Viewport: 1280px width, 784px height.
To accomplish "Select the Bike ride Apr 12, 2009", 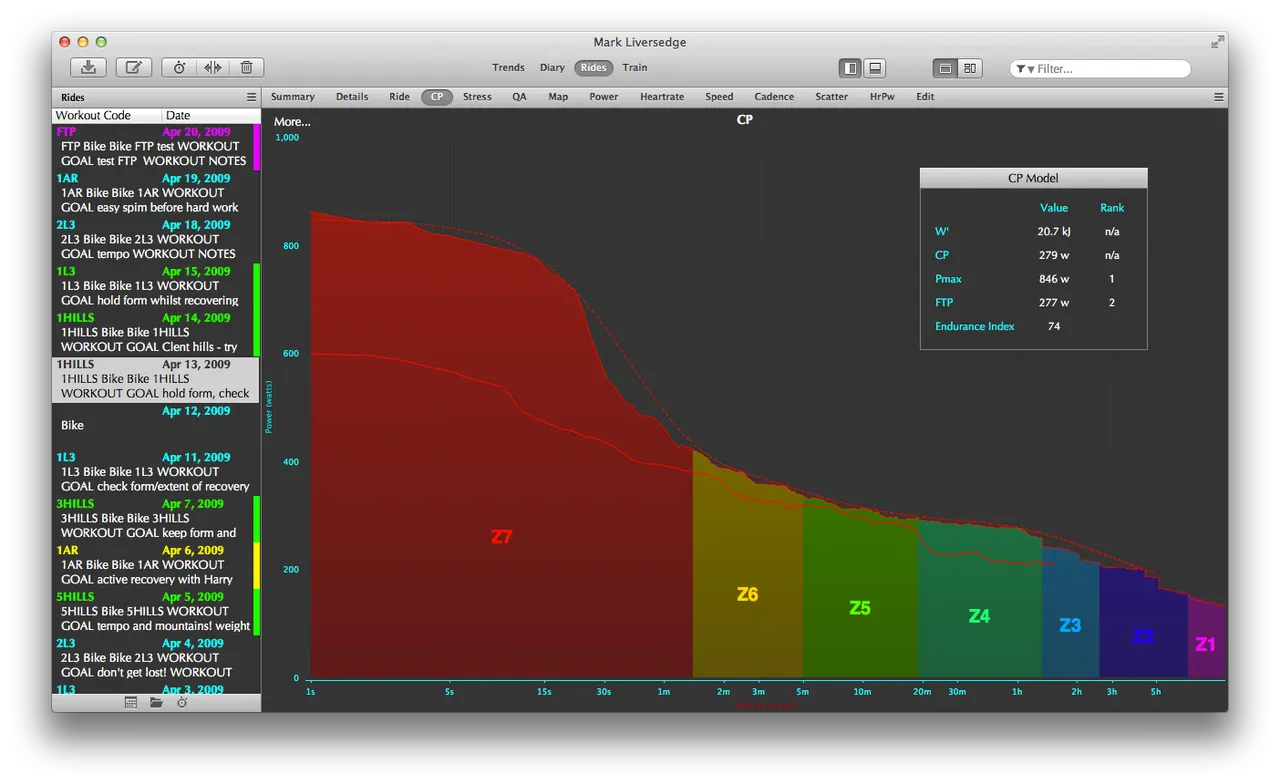I will (155, 425).
